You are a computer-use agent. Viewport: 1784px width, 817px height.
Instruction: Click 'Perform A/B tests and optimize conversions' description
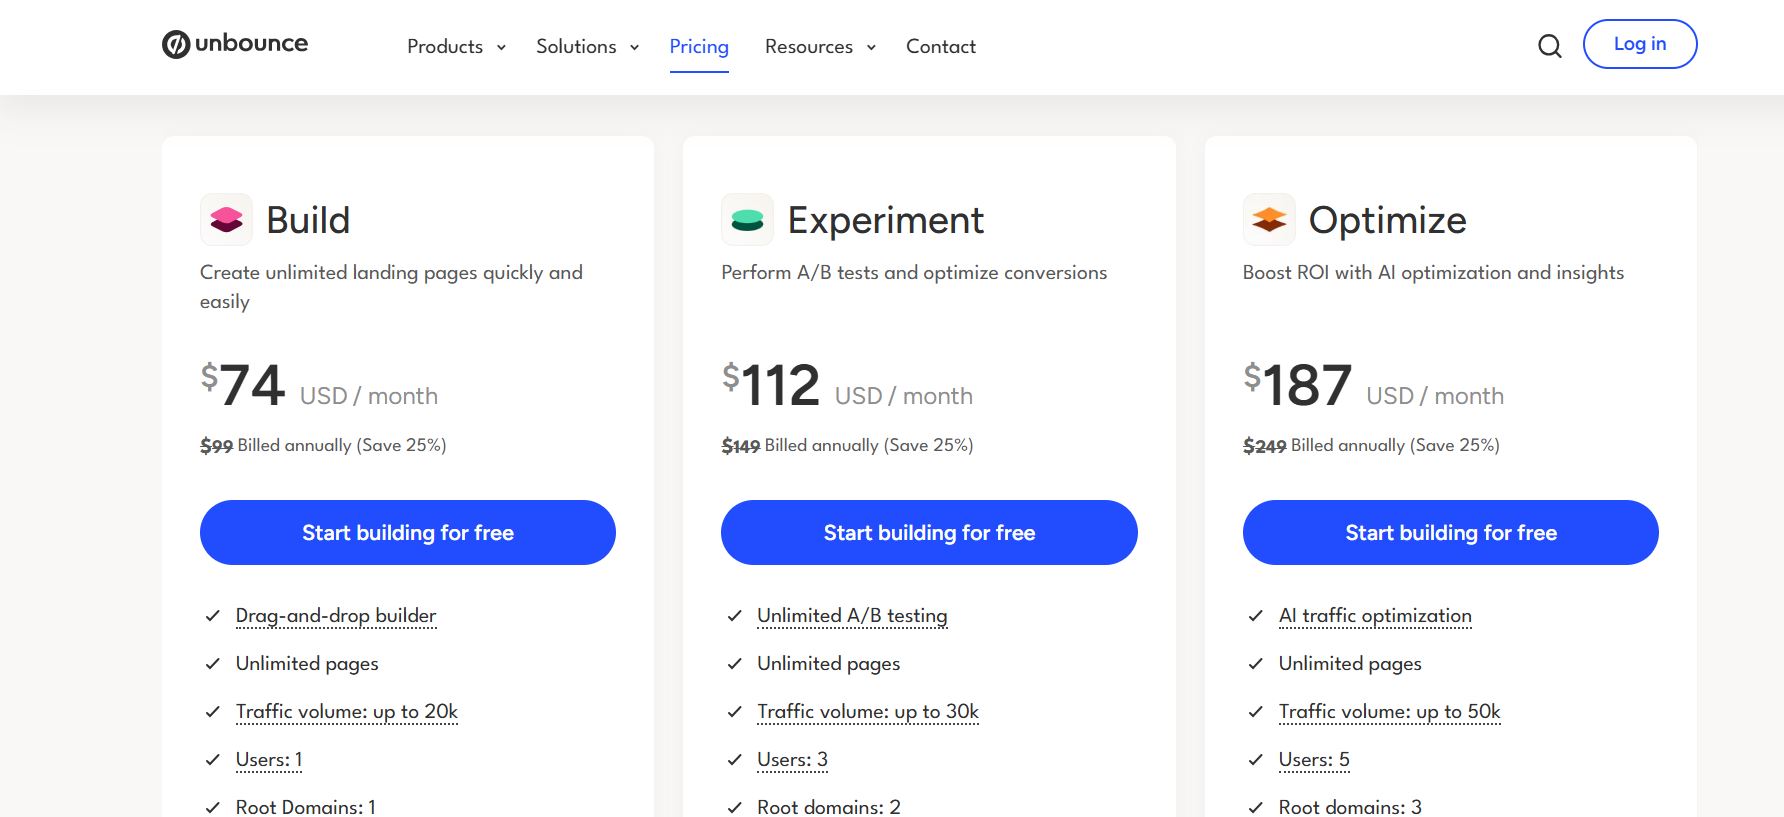click(x=914, y=273)
